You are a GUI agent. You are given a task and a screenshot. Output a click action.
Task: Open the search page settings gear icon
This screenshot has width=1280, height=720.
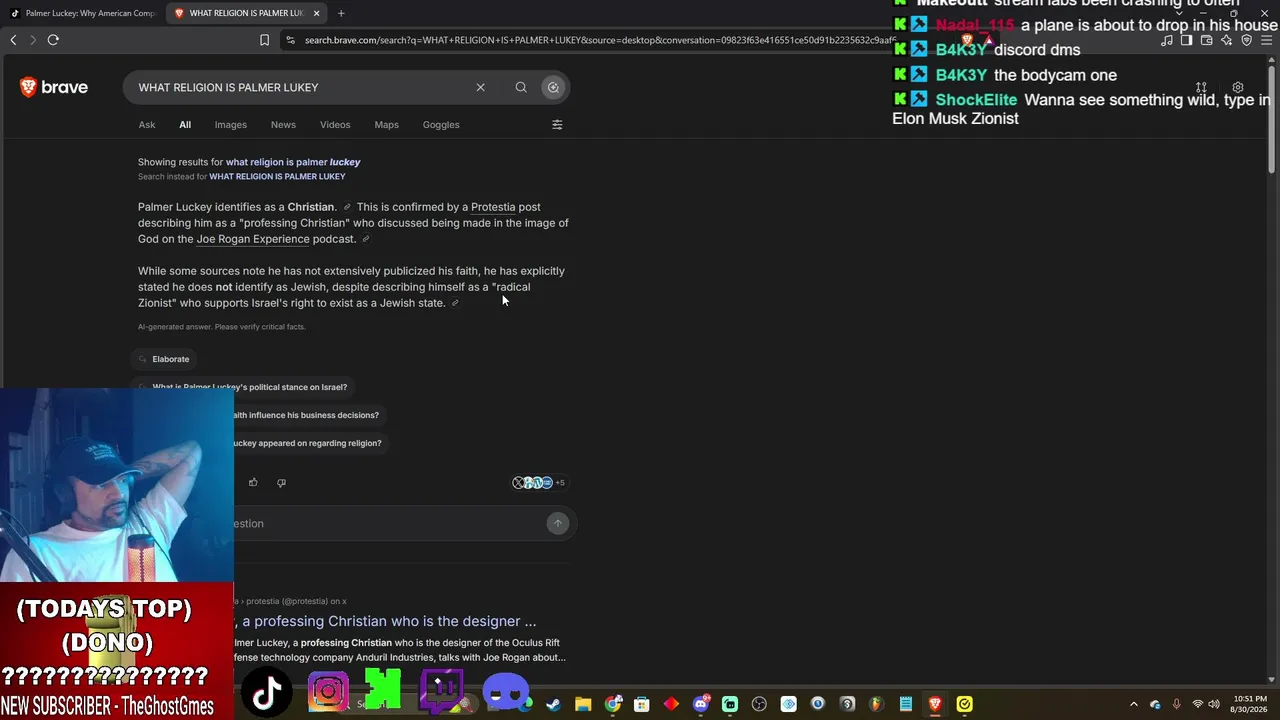[1238, 87]
